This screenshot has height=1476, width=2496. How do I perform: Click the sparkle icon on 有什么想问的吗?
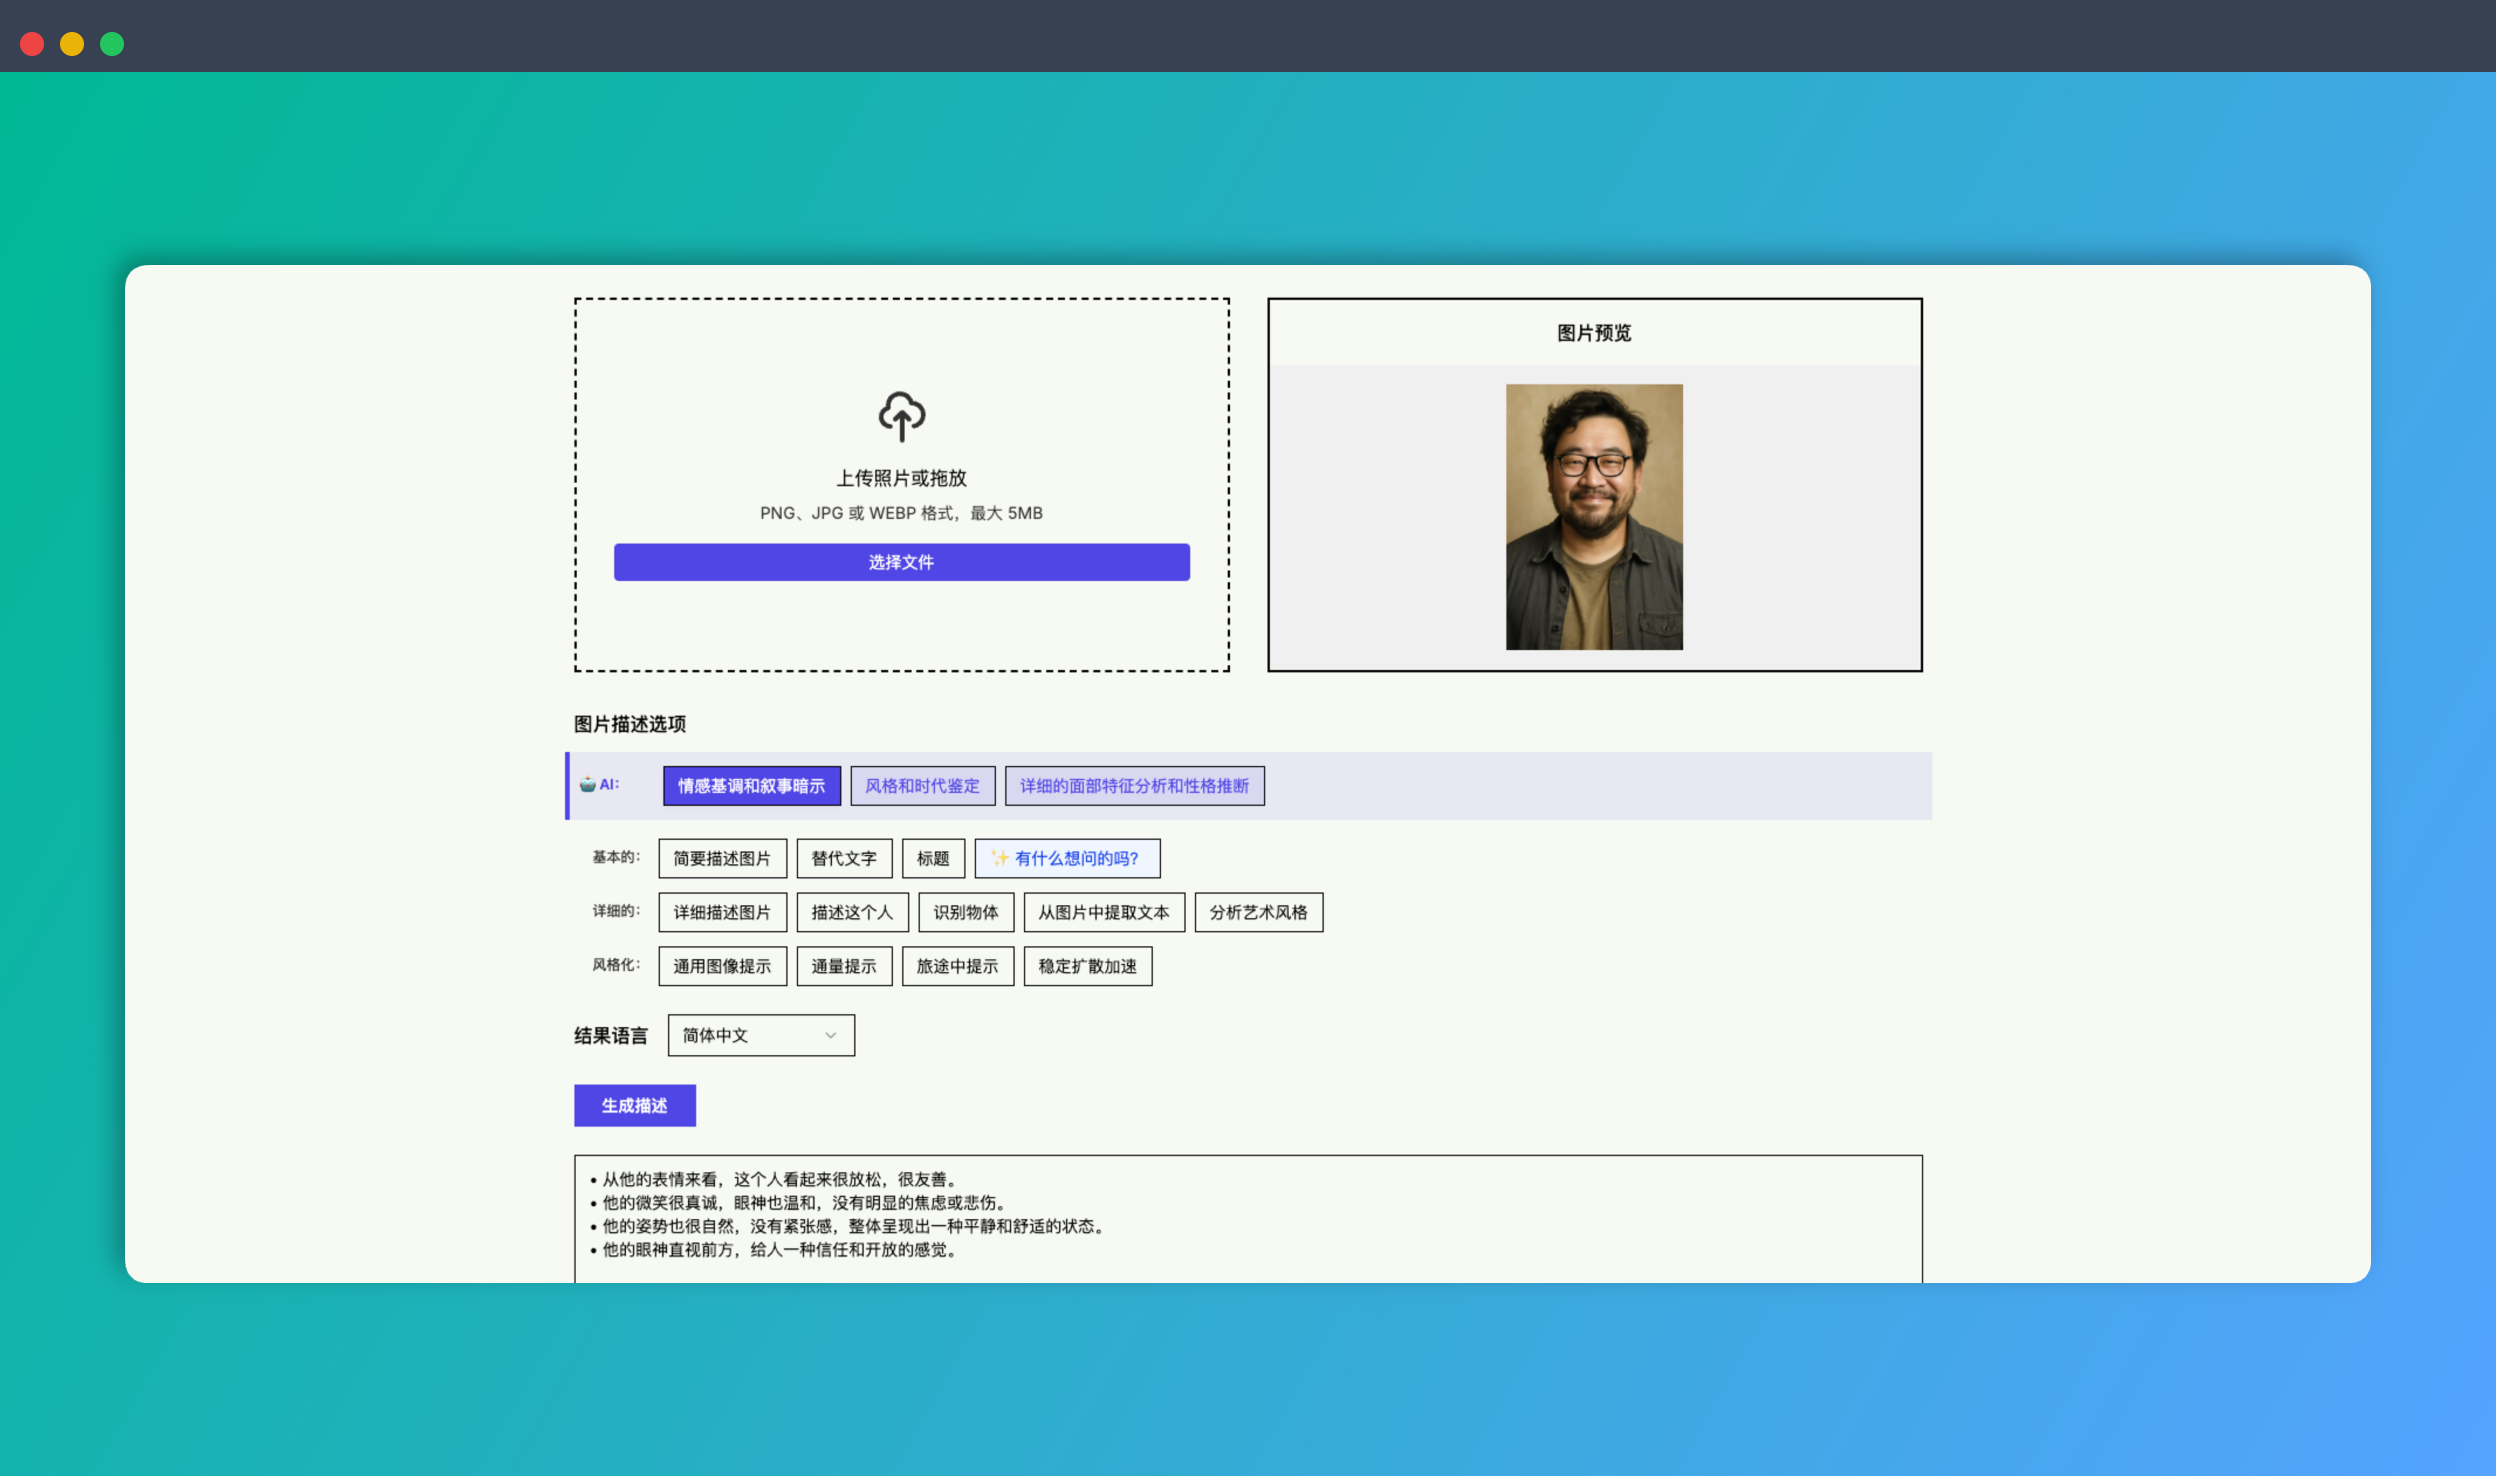point(999,858)
